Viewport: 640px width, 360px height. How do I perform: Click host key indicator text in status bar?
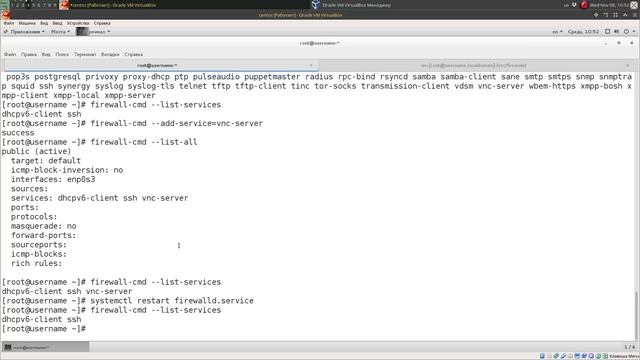click(624, 356)
